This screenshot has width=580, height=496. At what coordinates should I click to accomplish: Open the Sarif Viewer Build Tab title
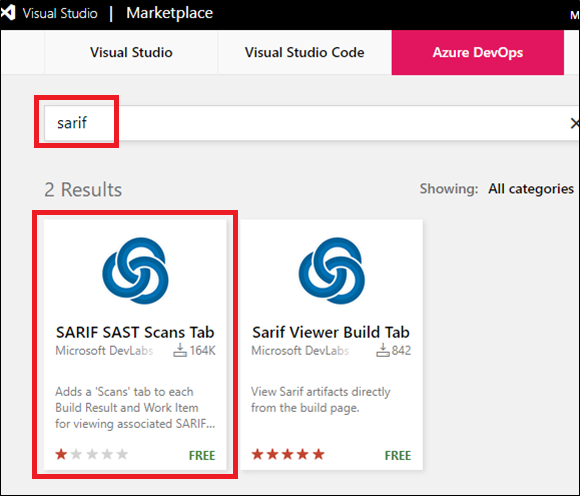point(331,332)
